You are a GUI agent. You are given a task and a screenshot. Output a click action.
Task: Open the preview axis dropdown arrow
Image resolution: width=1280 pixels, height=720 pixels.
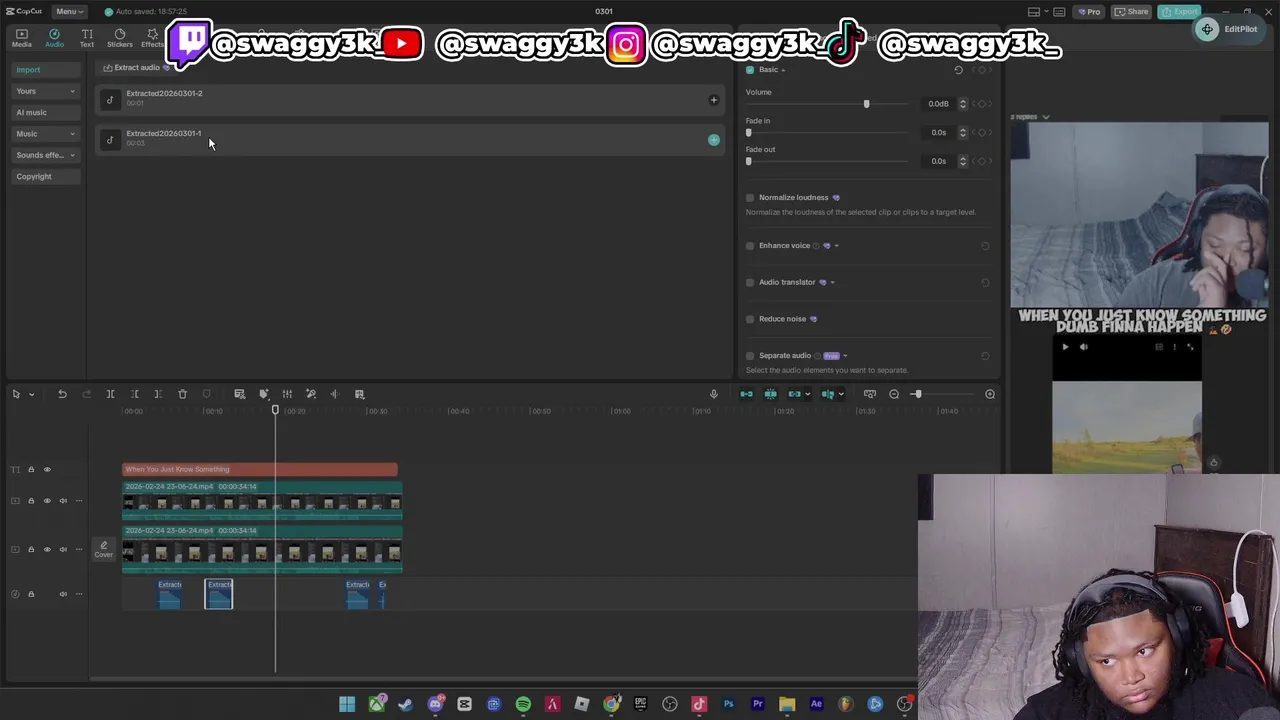coord(841,394)
